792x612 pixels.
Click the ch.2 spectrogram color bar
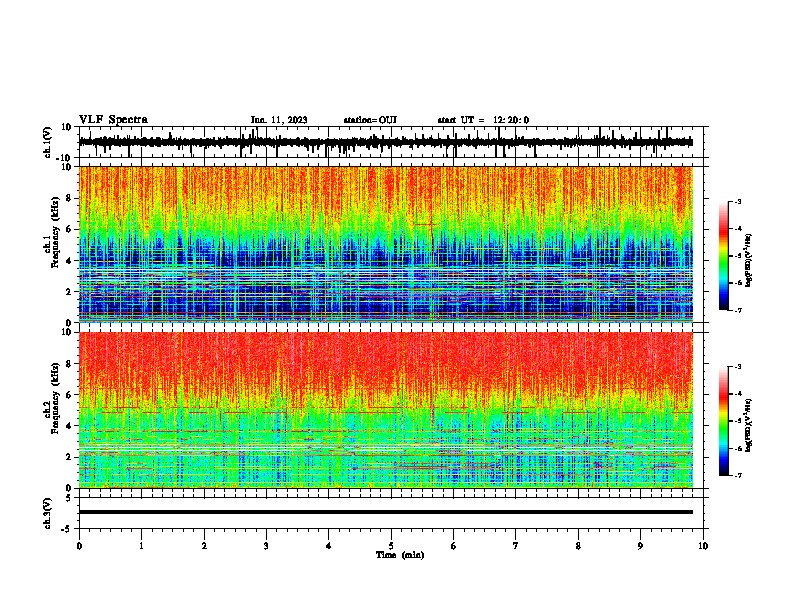tap(724, 421)
